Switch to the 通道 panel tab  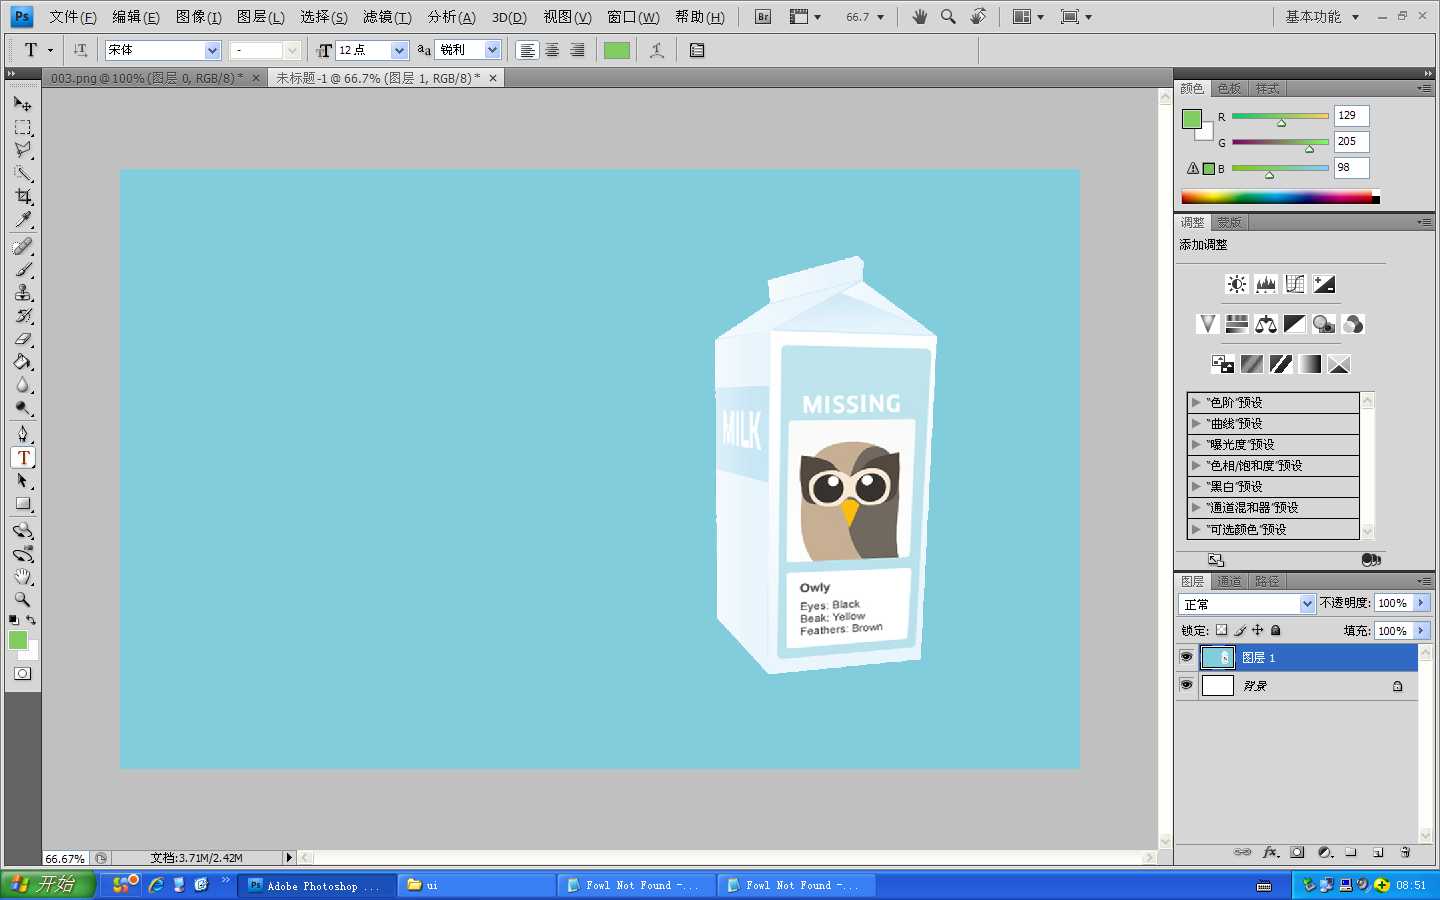(1230, 581)
